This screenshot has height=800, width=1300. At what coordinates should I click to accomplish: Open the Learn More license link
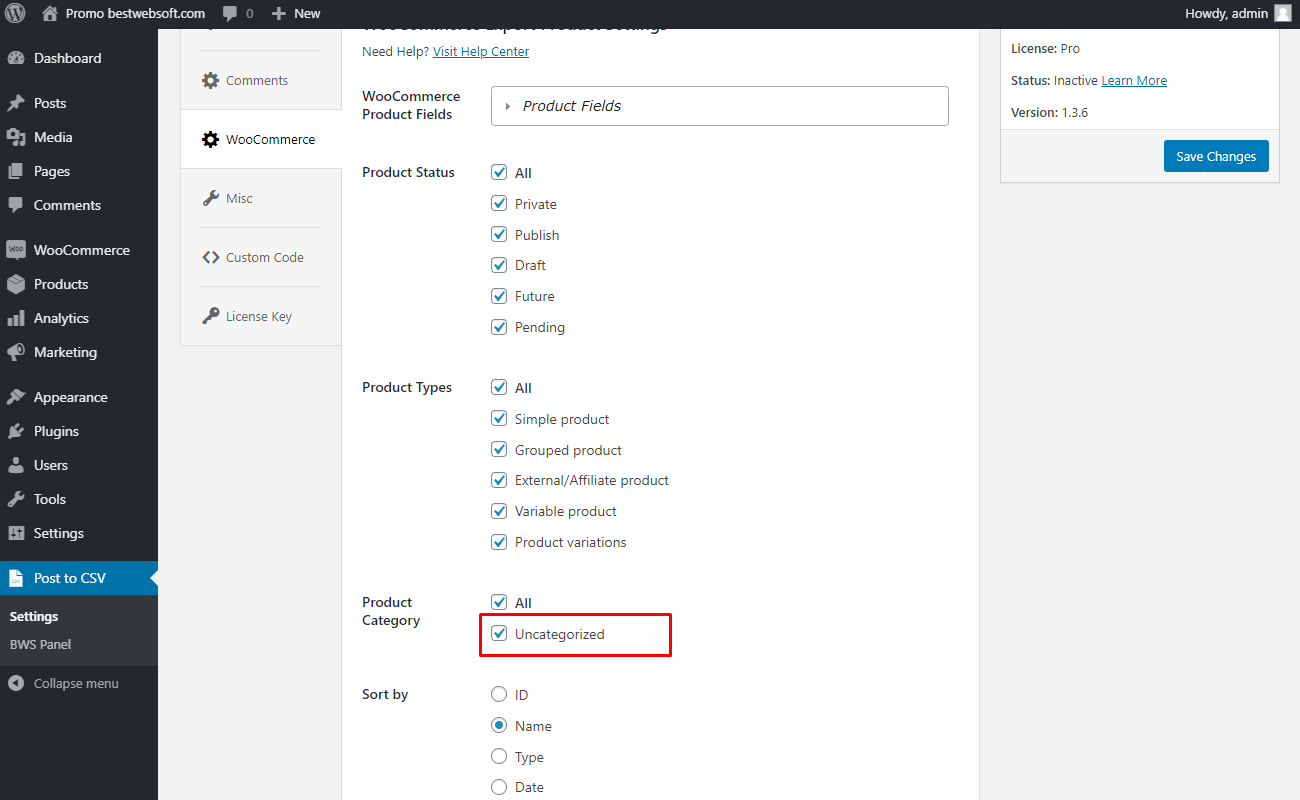[x=1134, y=81]
